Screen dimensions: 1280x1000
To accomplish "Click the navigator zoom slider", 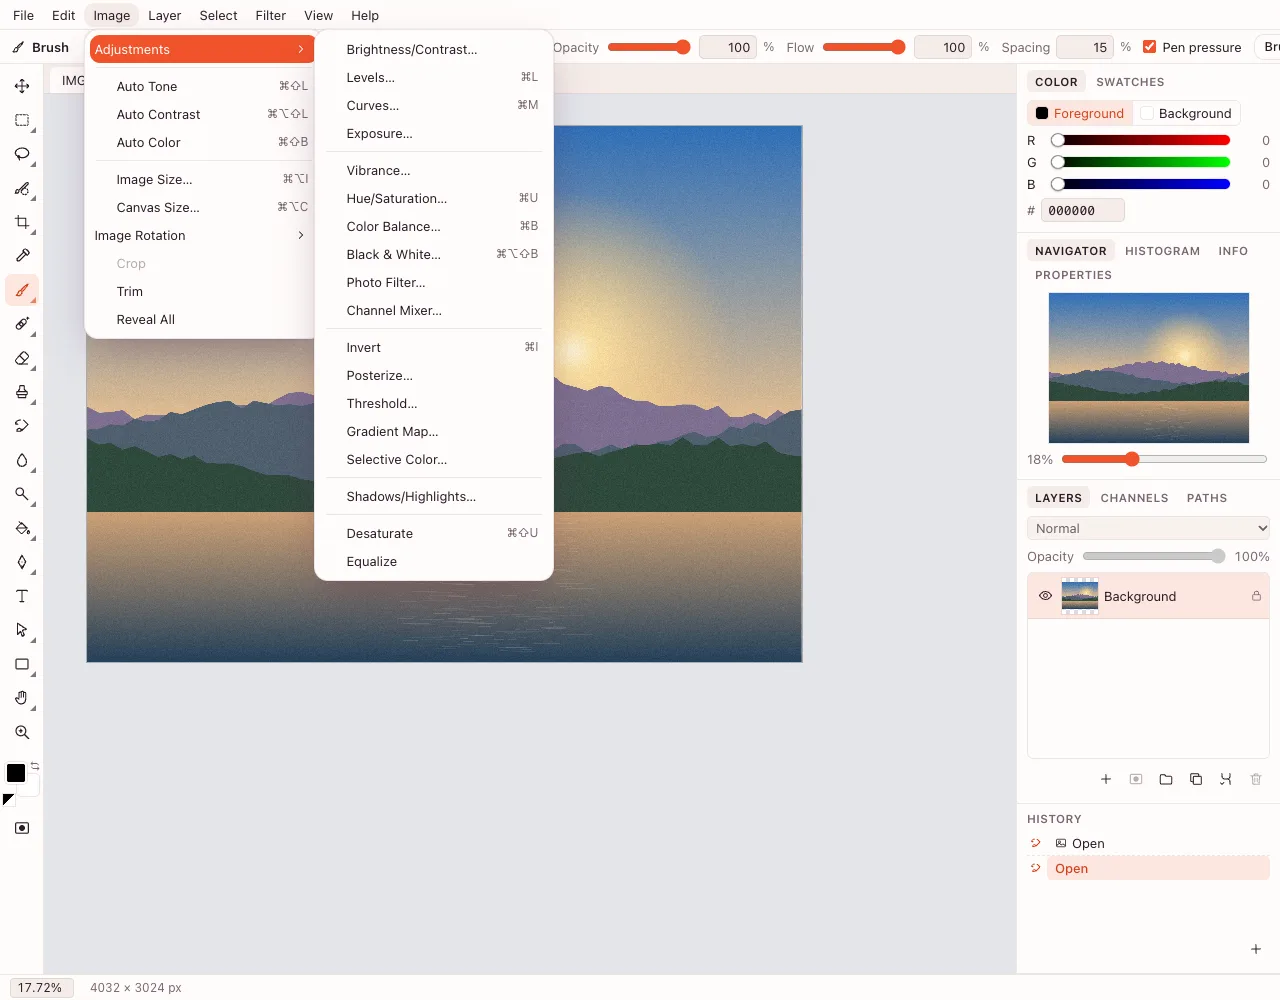I will [x=1164, y=459].
